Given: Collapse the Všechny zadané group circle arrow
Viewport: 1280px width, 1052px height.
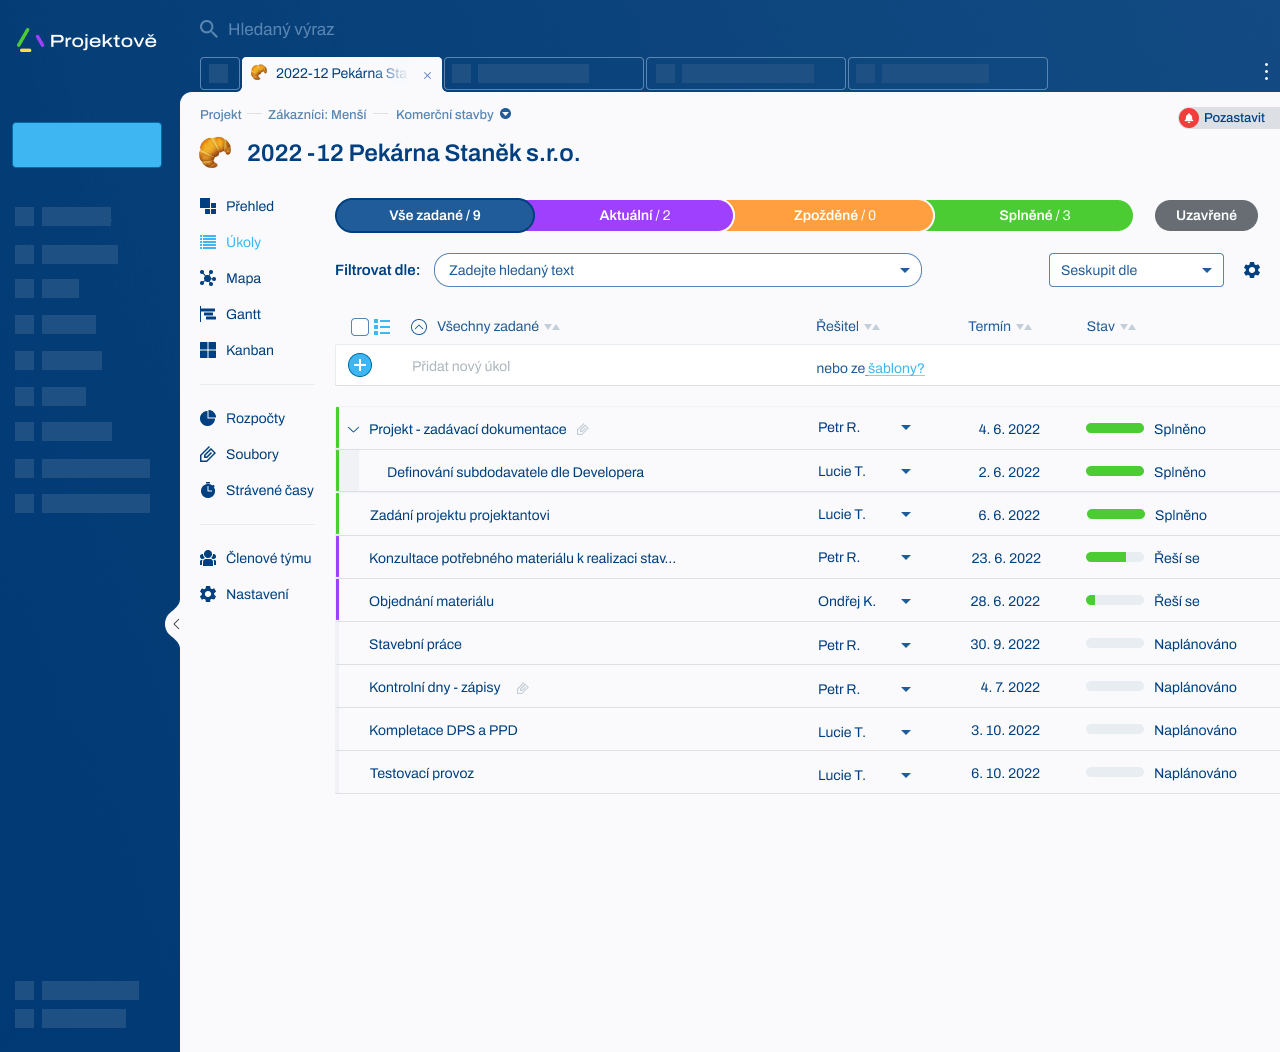Looking at the screenshot, I should [x=419, y=327].
